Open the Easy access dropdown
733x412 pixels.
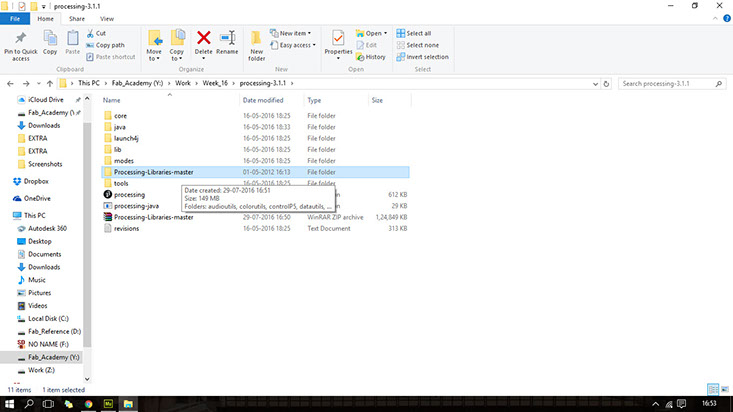293,45
